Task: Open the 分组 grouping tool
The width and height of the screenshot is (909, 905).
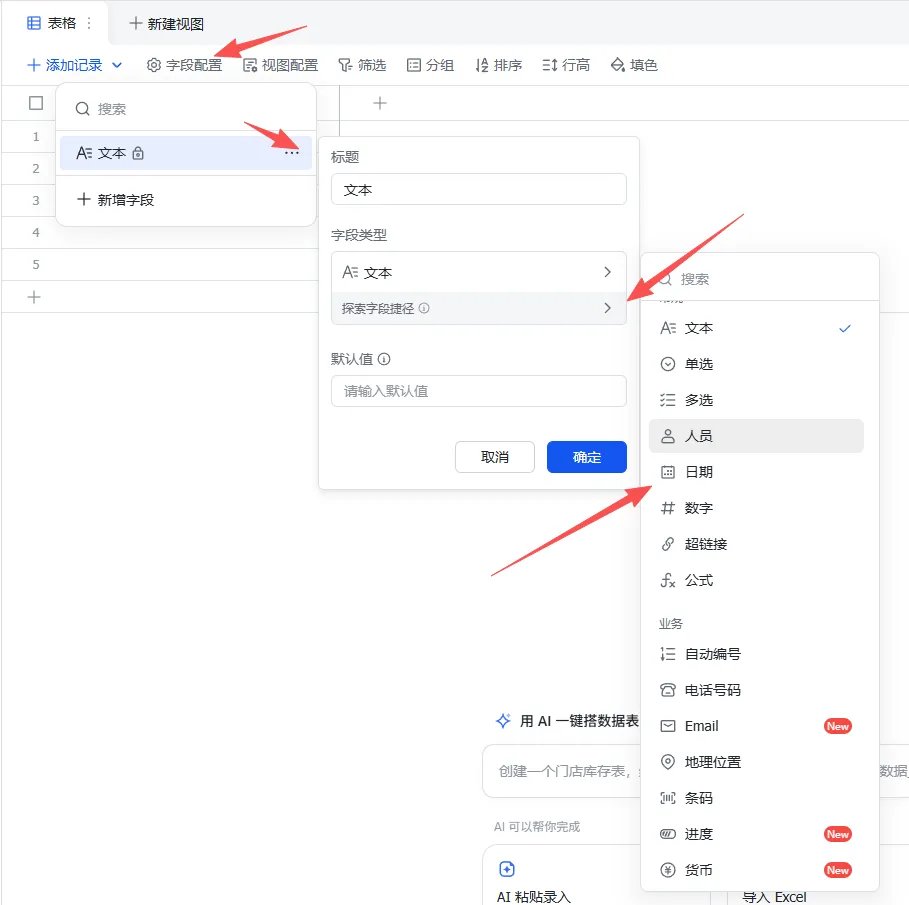Action: coord(430,65)
